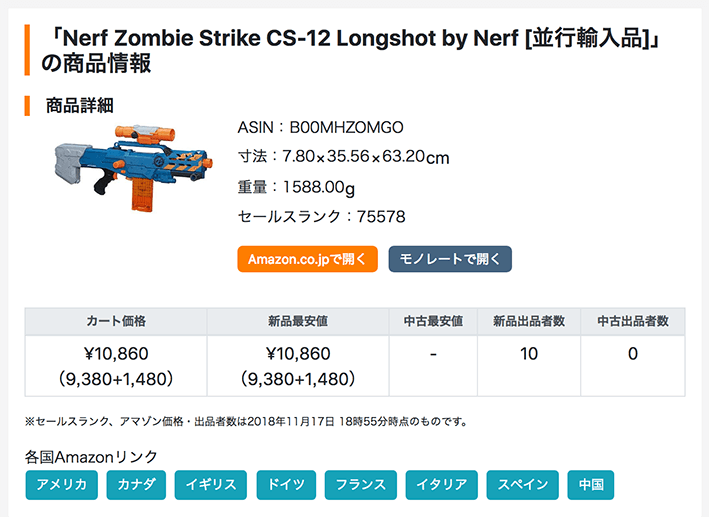Viewport: 709px width, 517px height.
Task: Go to the カナダ Amazon link
Action: (137, 485)
